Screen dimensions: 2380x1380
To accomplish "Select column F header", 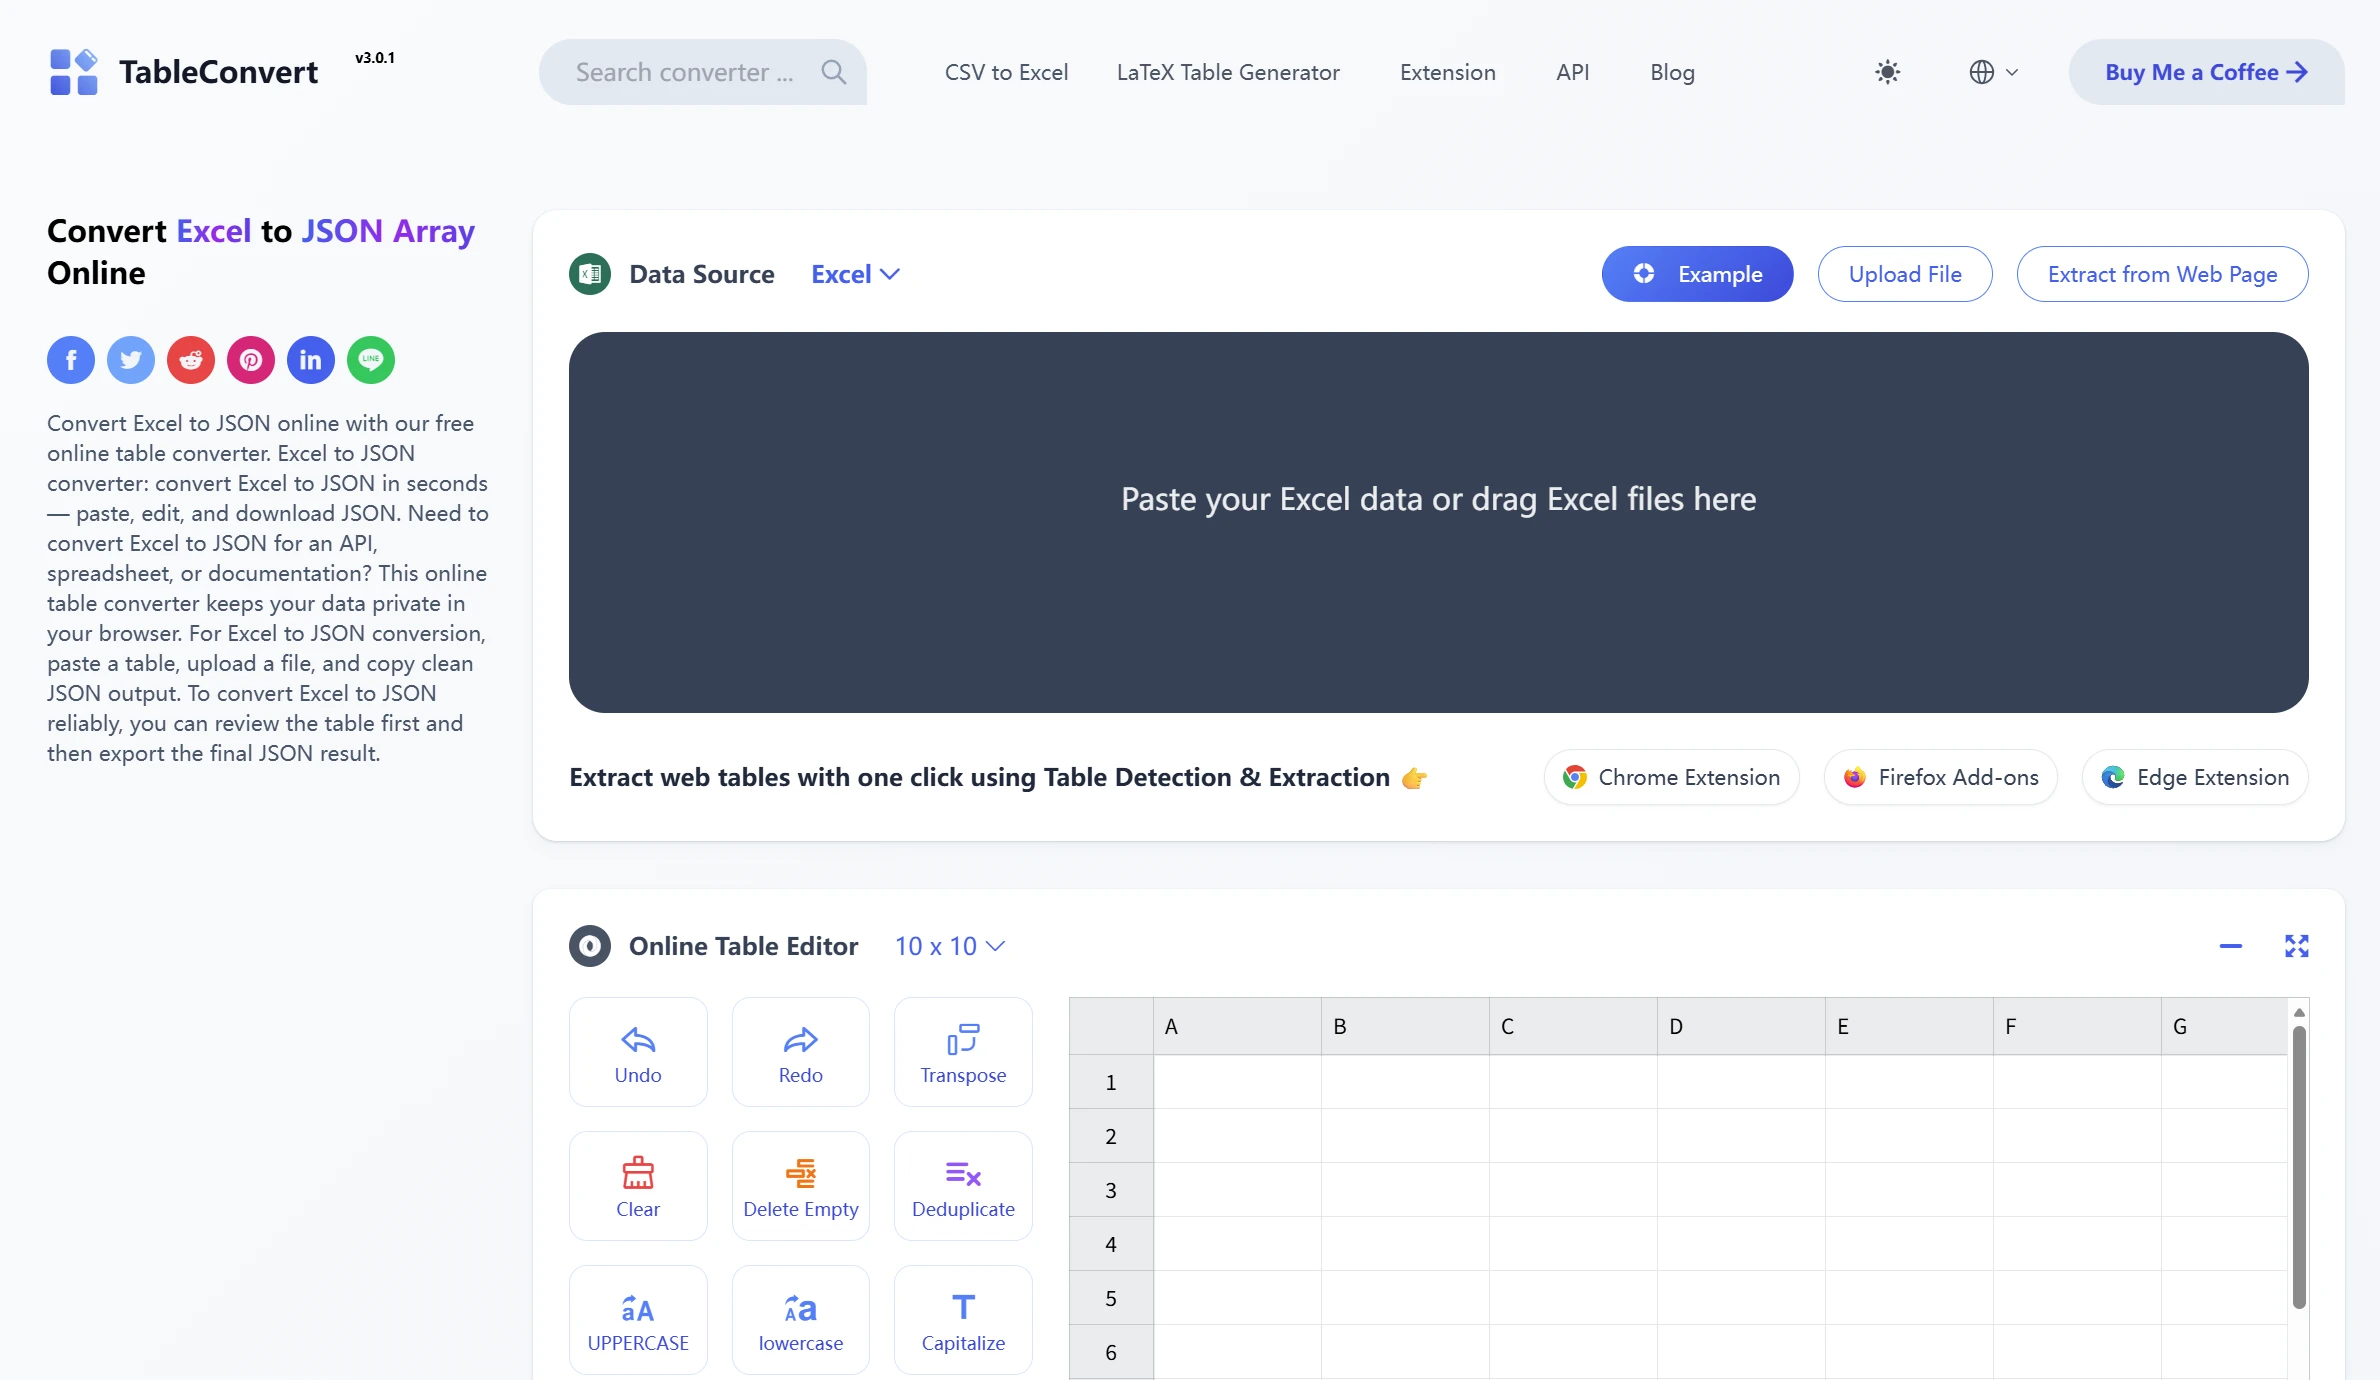I will (x=2077, y=1026).
